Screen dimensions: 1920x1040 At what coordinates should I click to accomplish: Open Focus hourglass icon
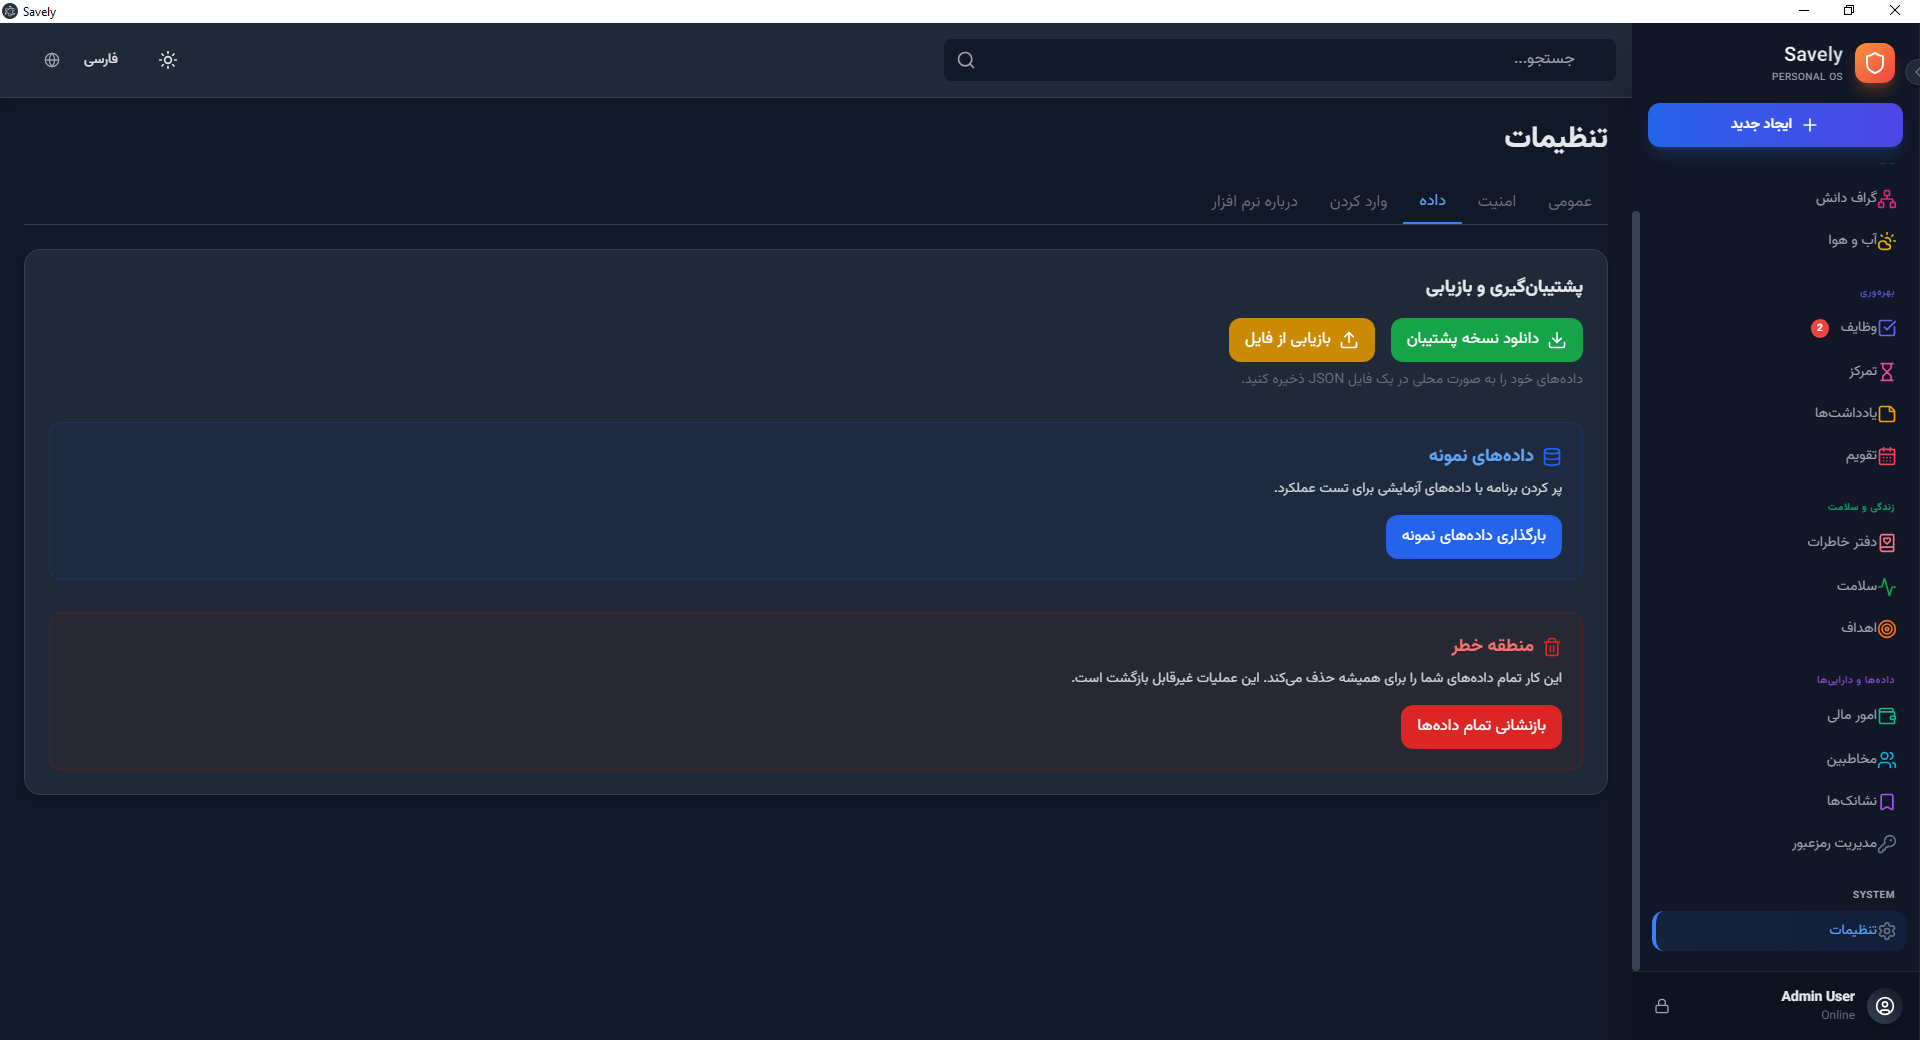tap(1887, 372)
